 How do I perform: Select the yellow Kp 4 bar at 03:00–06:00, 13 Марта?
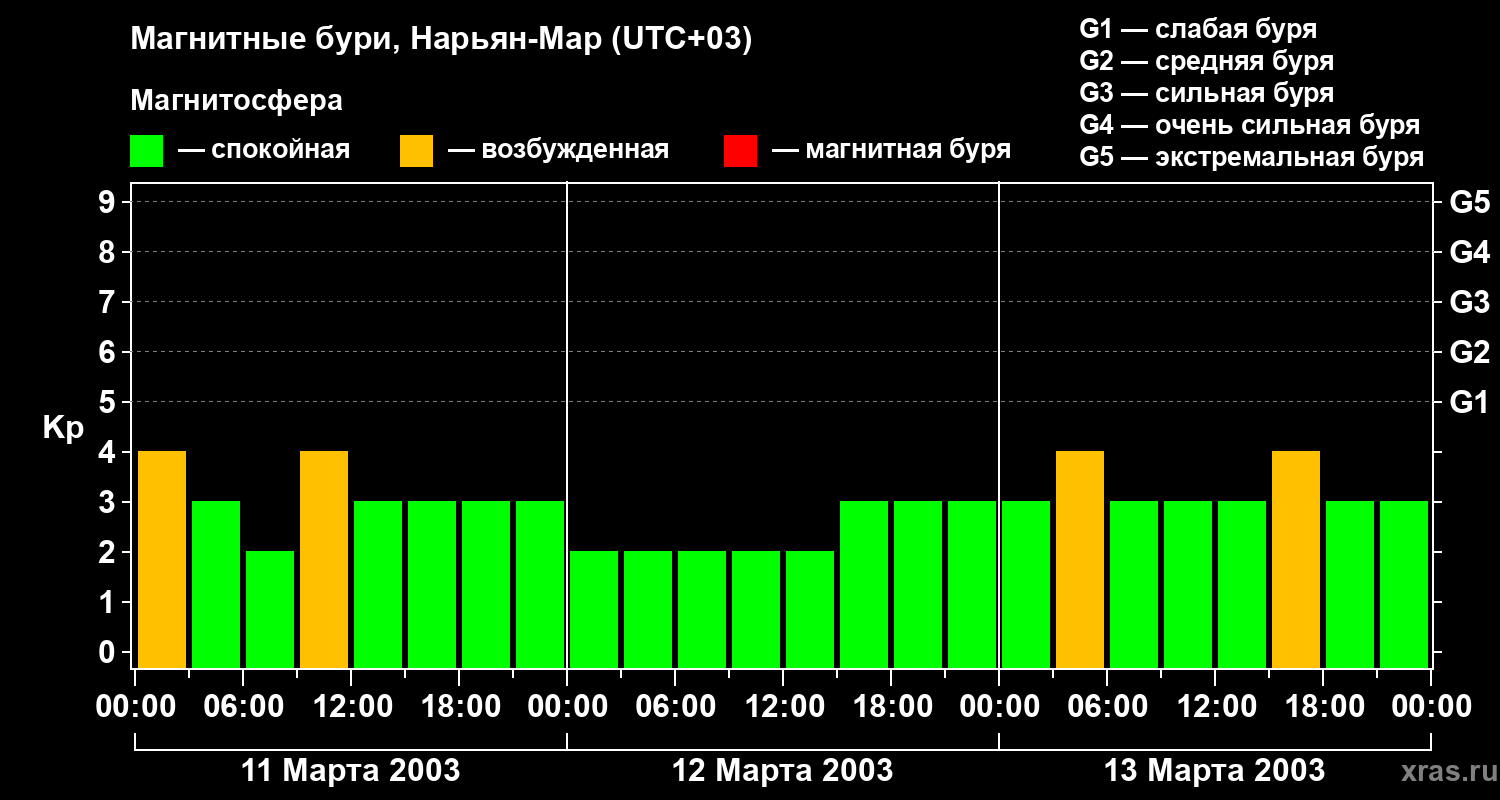click(1080, 559)
